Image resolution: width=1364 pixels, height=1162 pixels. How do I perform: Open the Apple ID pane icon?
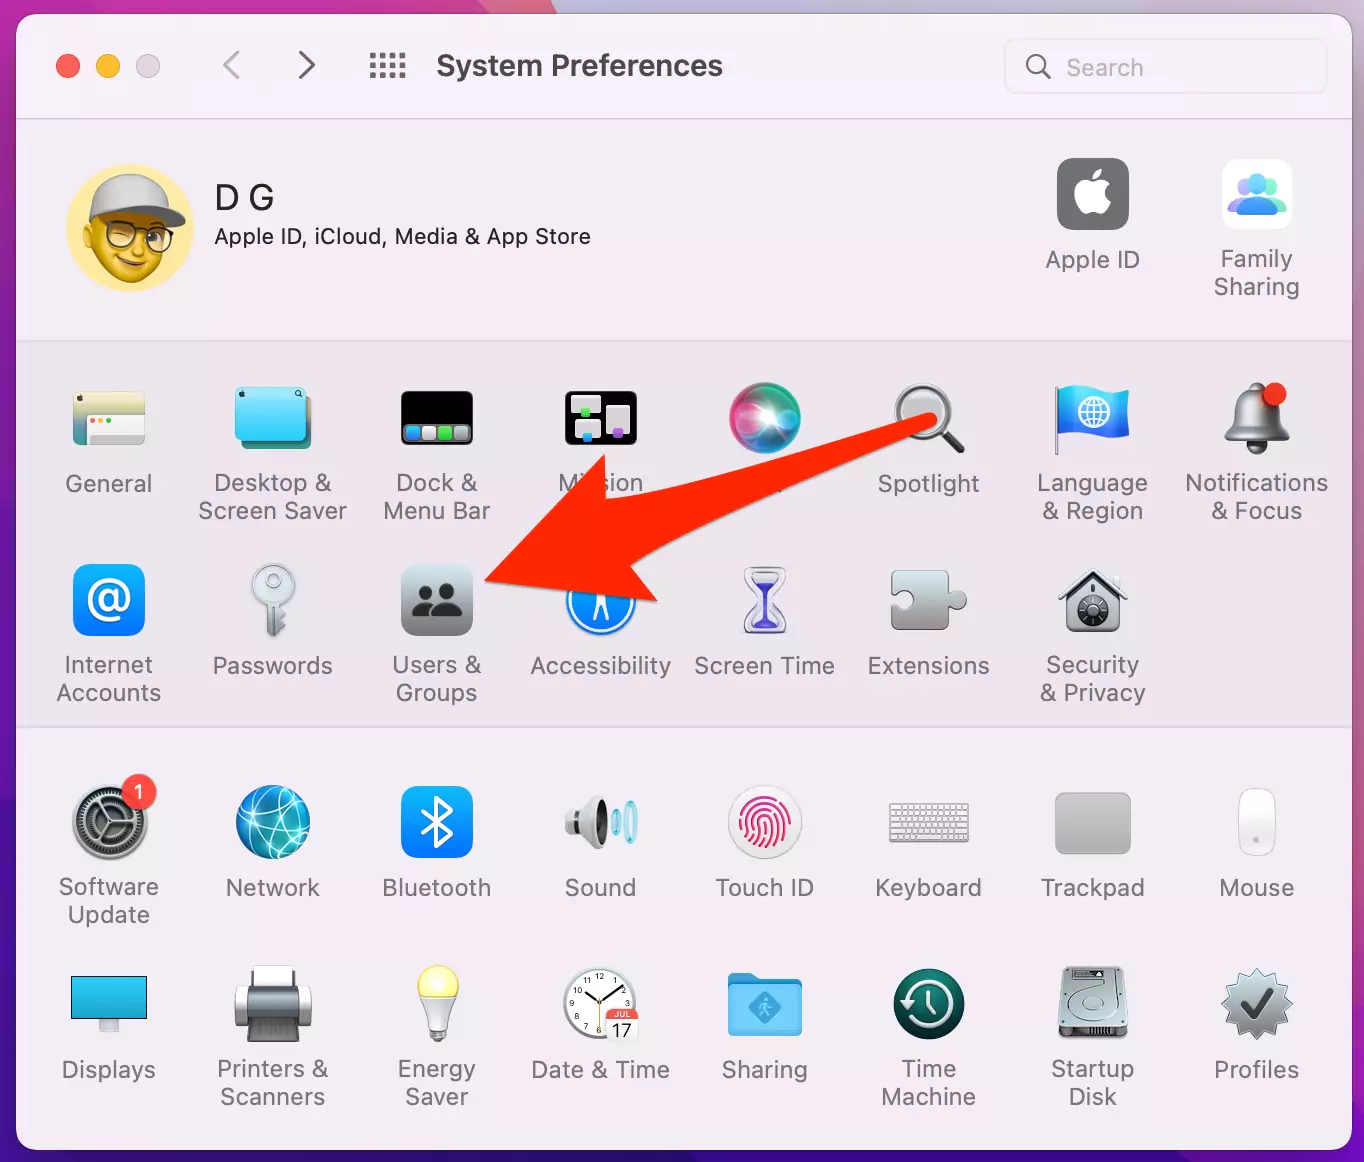pyautogui.click(x=1093, y=194)
